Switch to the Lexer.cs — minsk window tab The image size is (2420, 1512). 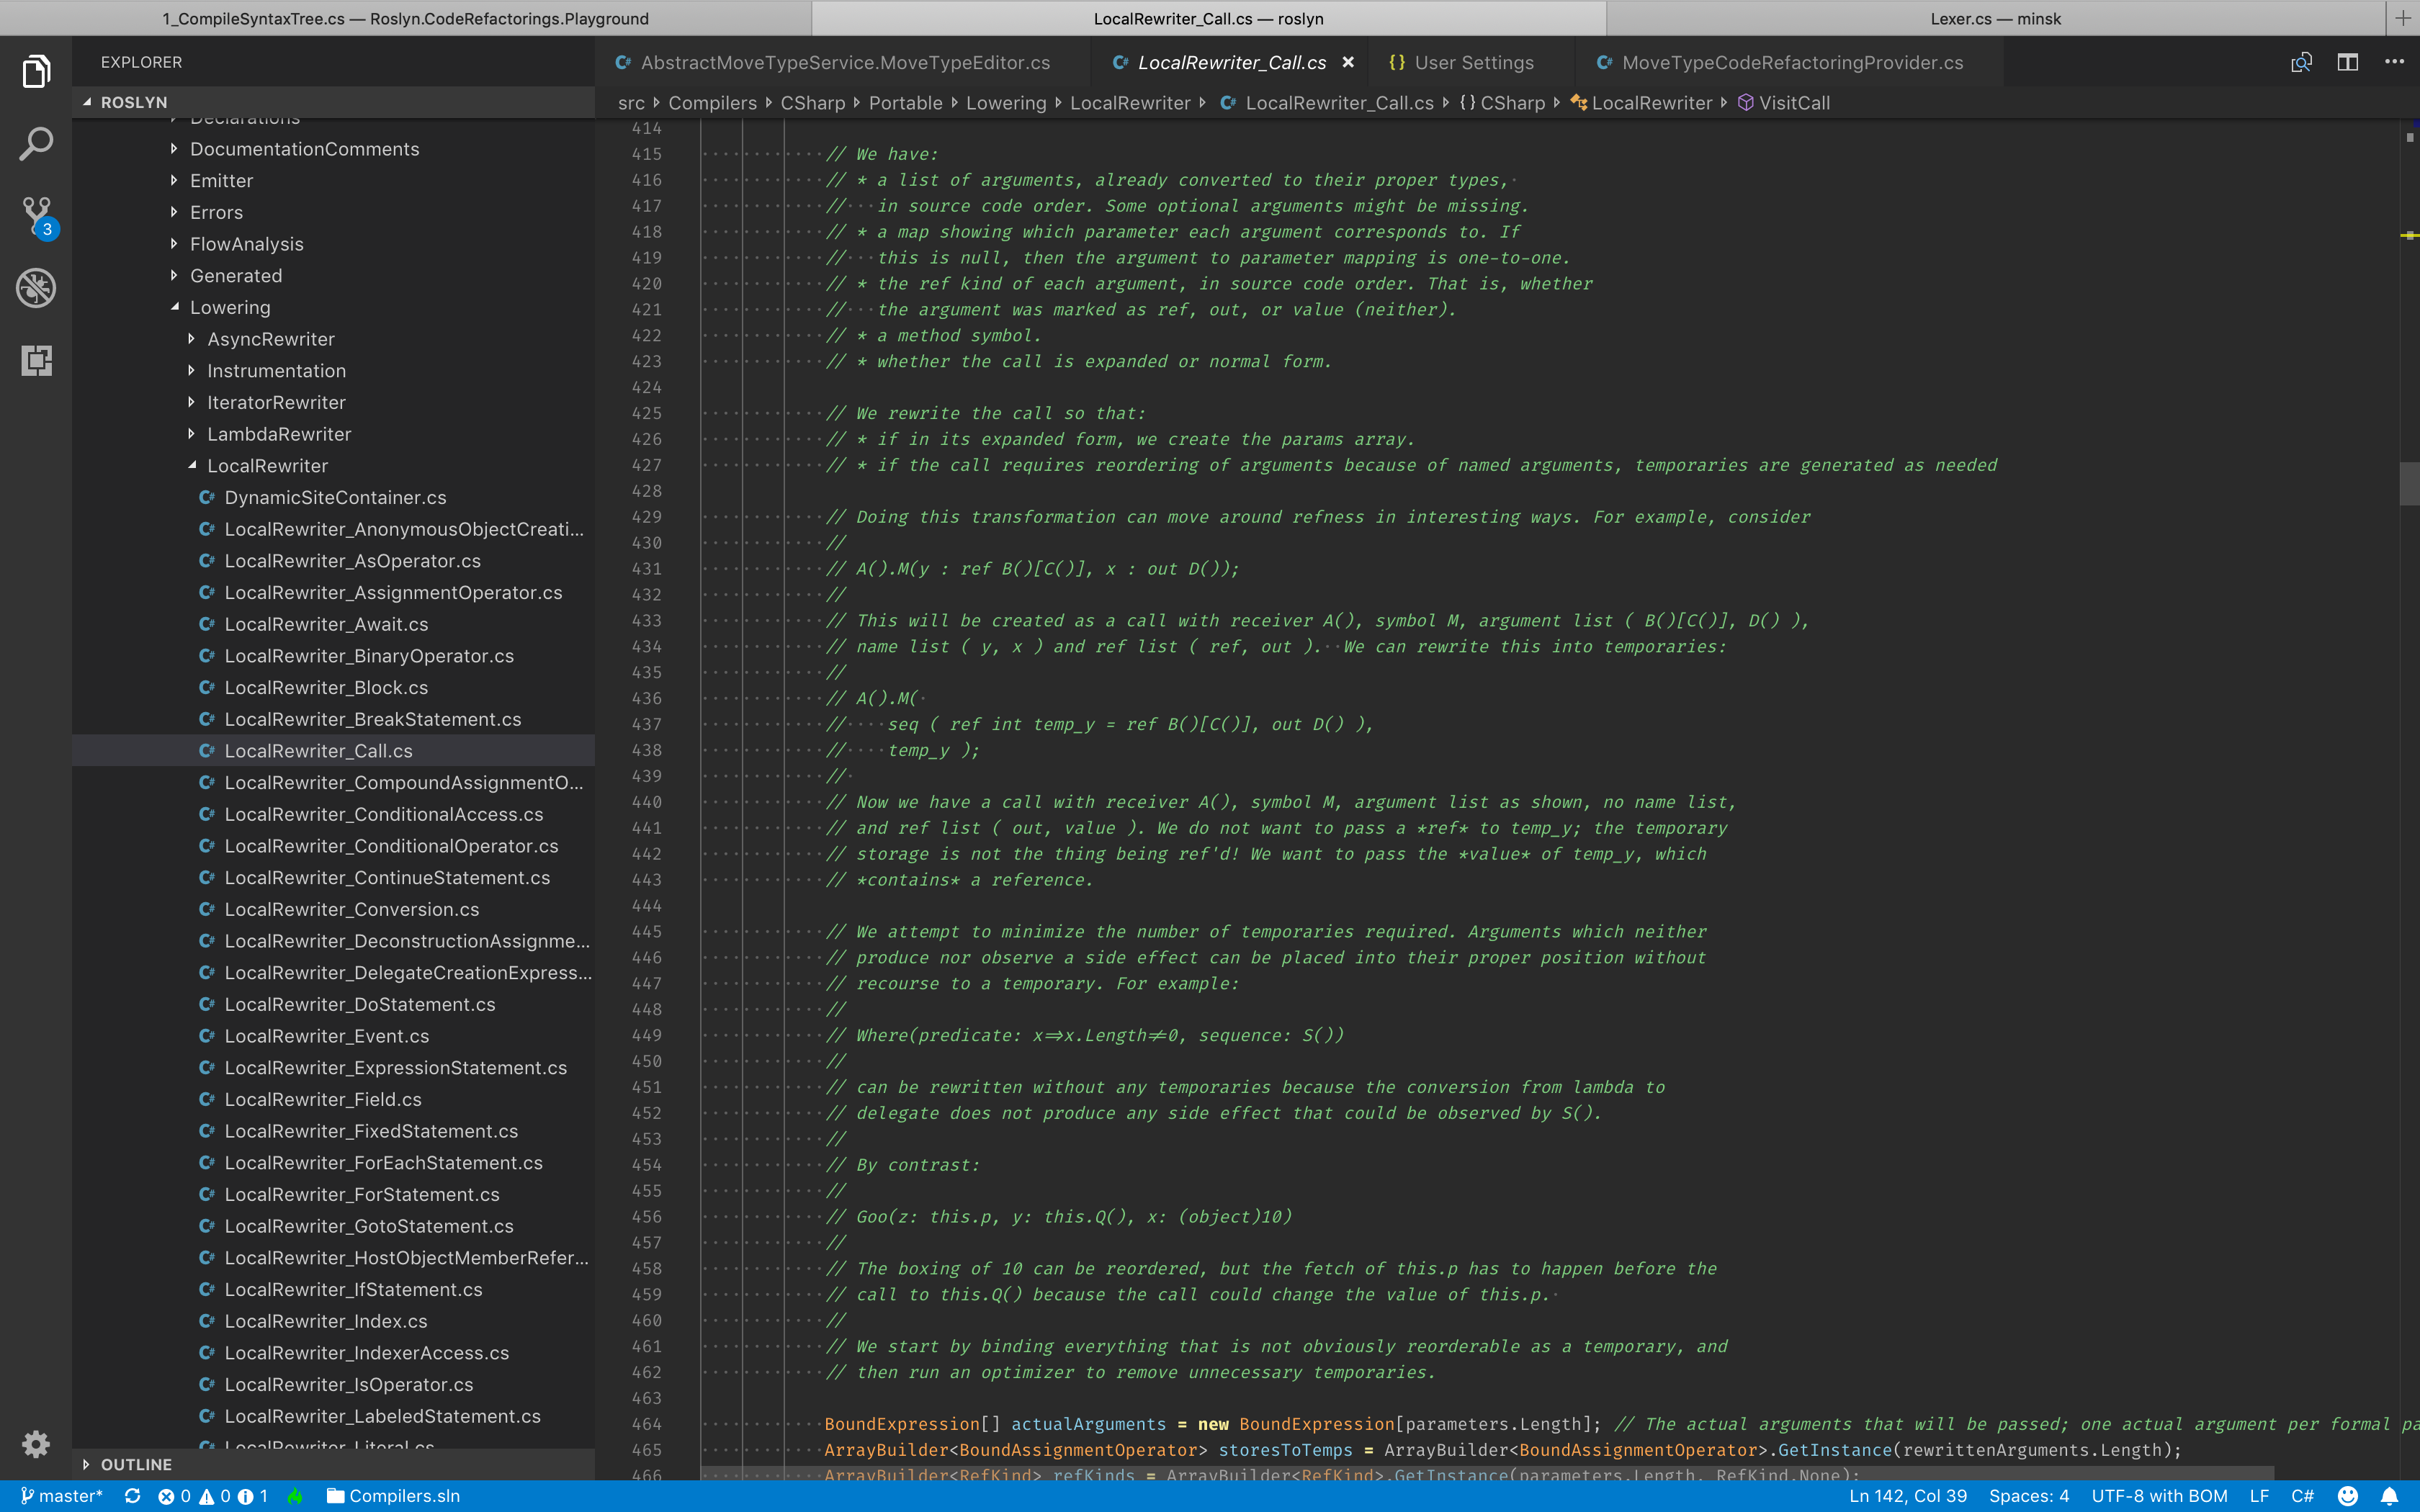pos(1995,18)
